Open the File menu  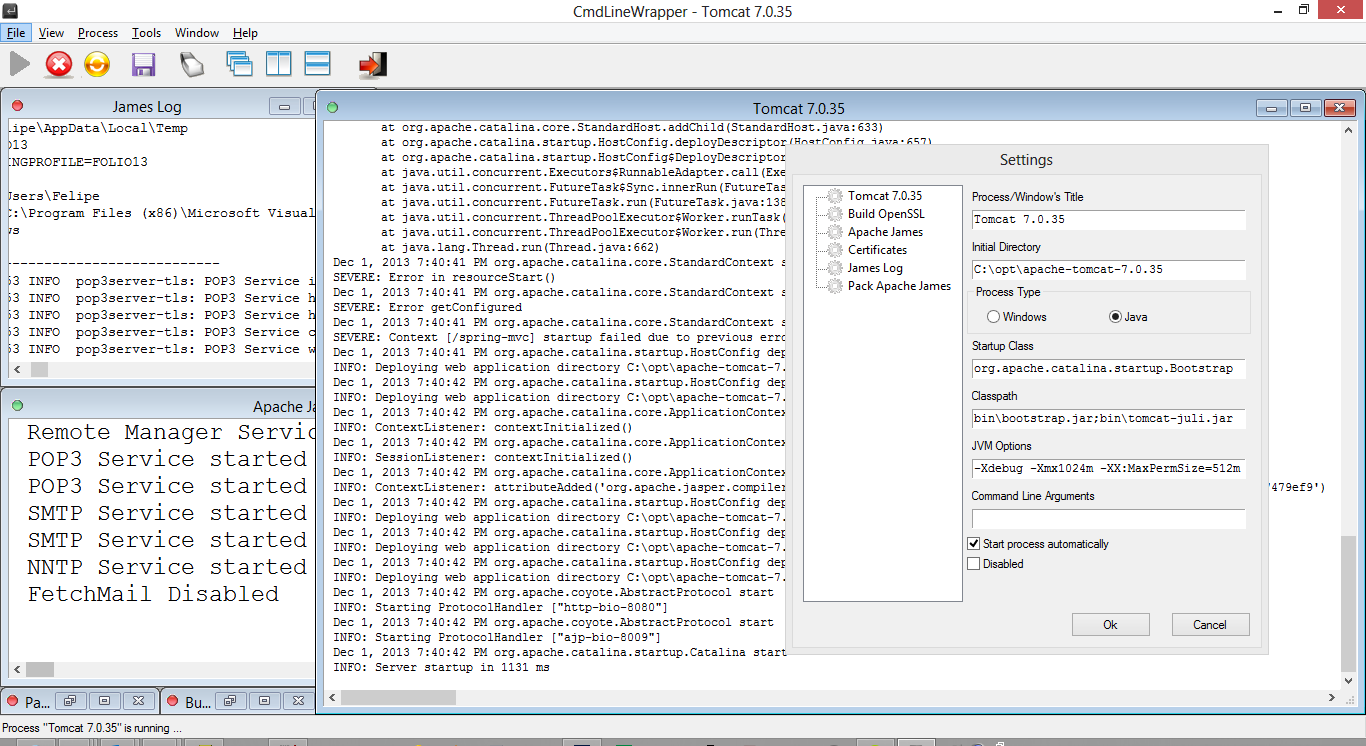click(15, 33)
